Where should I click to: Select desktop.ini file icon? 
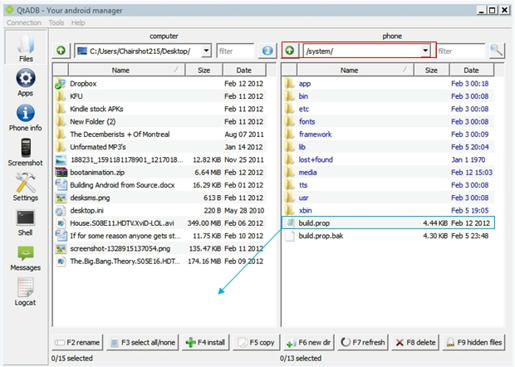tap(61, 211)
